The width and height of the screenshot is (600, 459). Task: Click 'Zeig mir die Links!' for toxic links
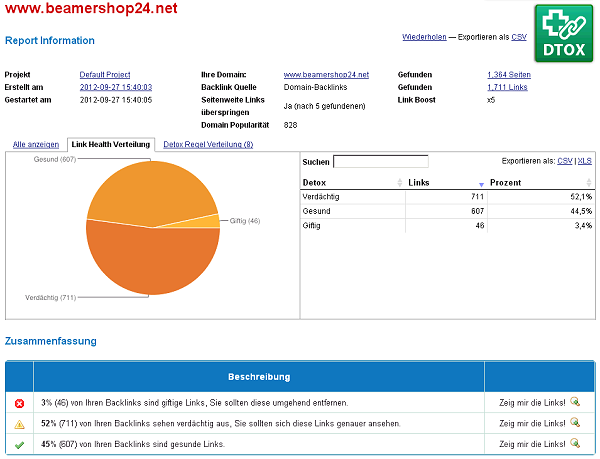532,403
